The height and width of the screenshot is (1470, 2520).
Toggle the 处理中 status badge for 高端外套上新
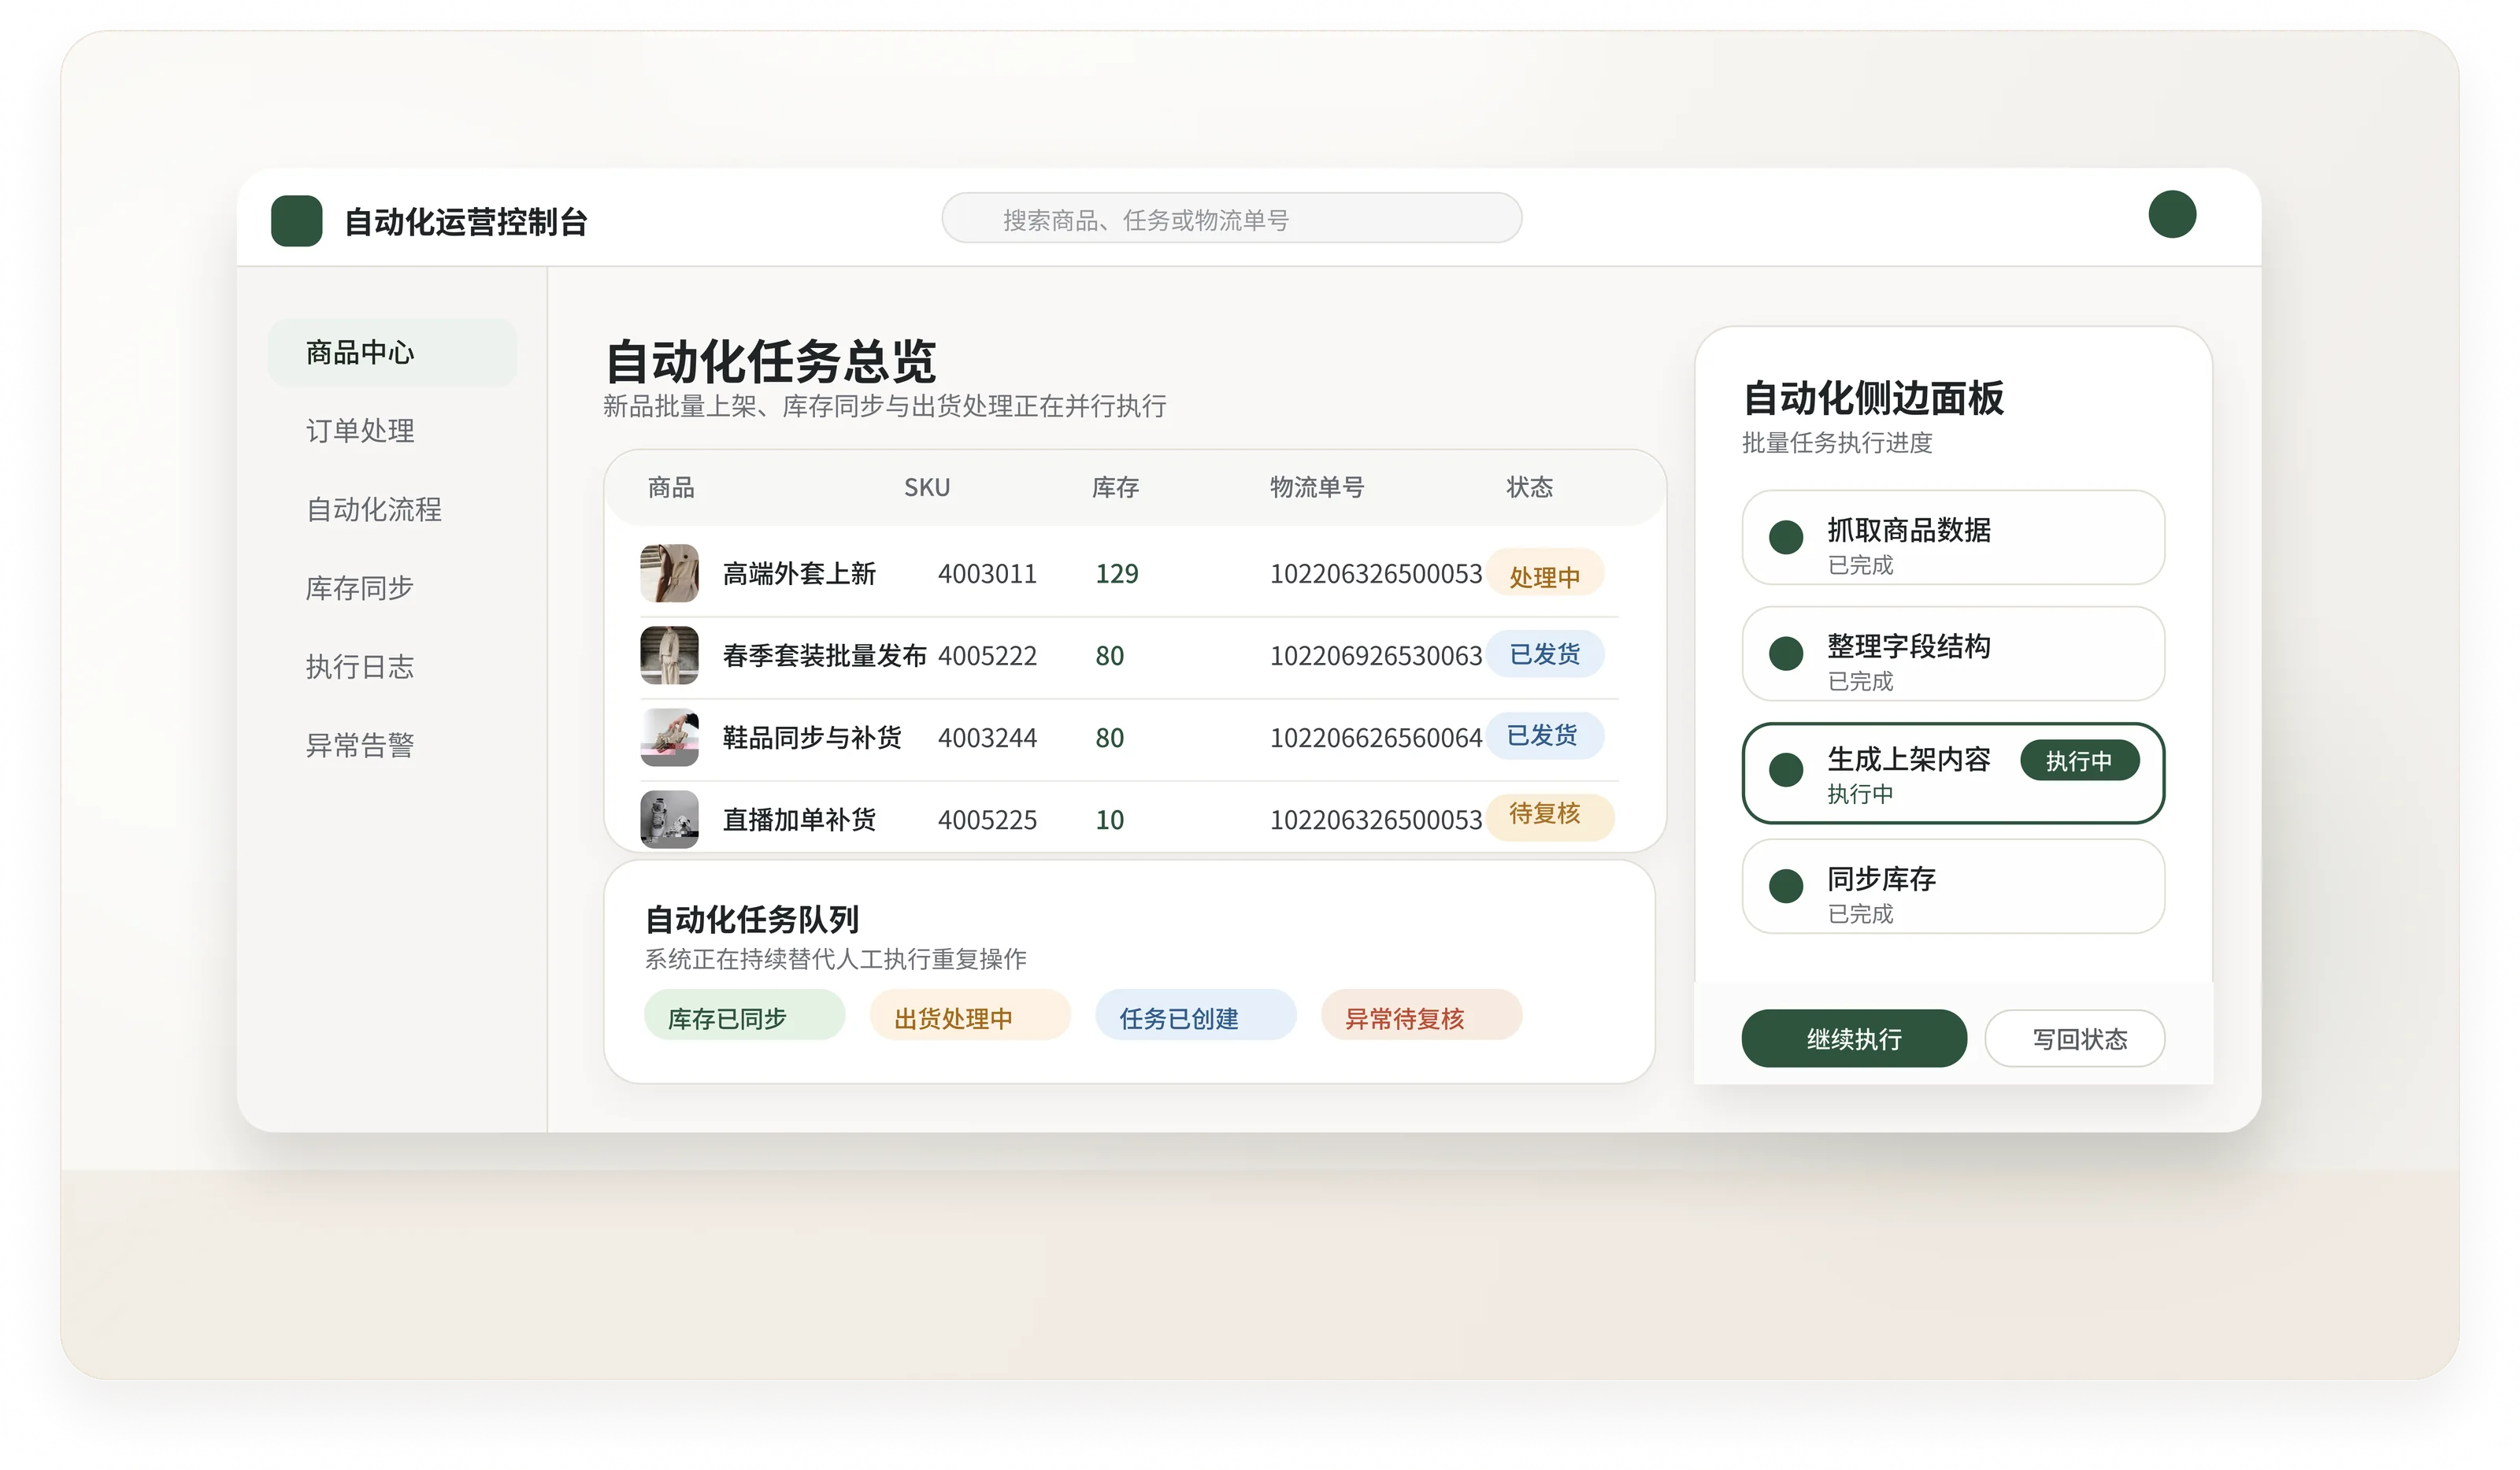coord(1546,573)
